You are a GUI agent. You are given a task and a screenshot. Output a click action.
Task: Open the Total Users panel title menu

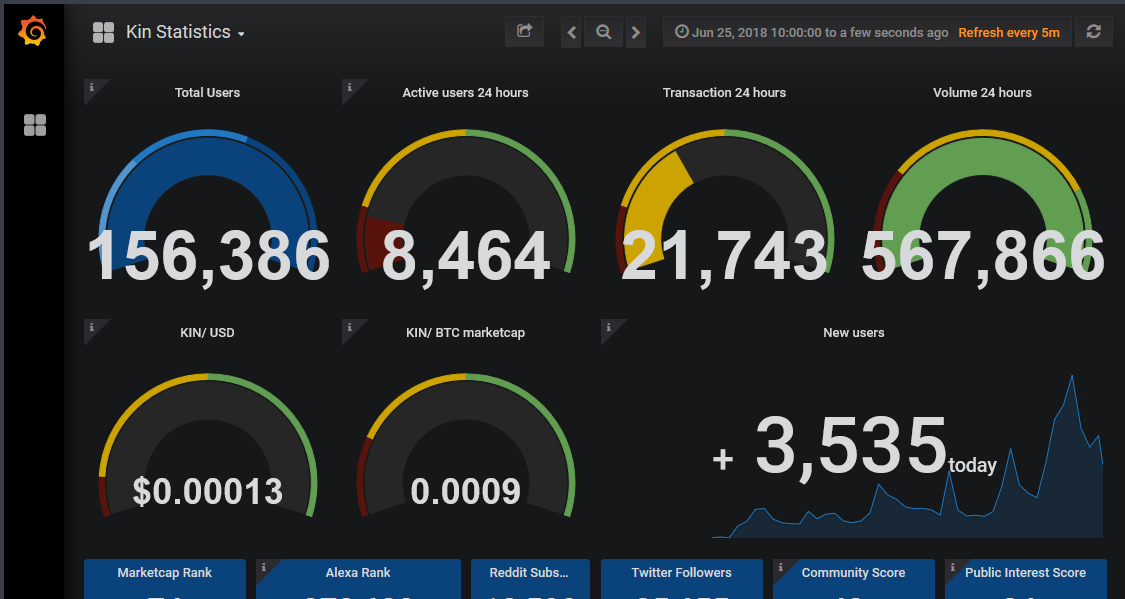click(x=207, y=93)
